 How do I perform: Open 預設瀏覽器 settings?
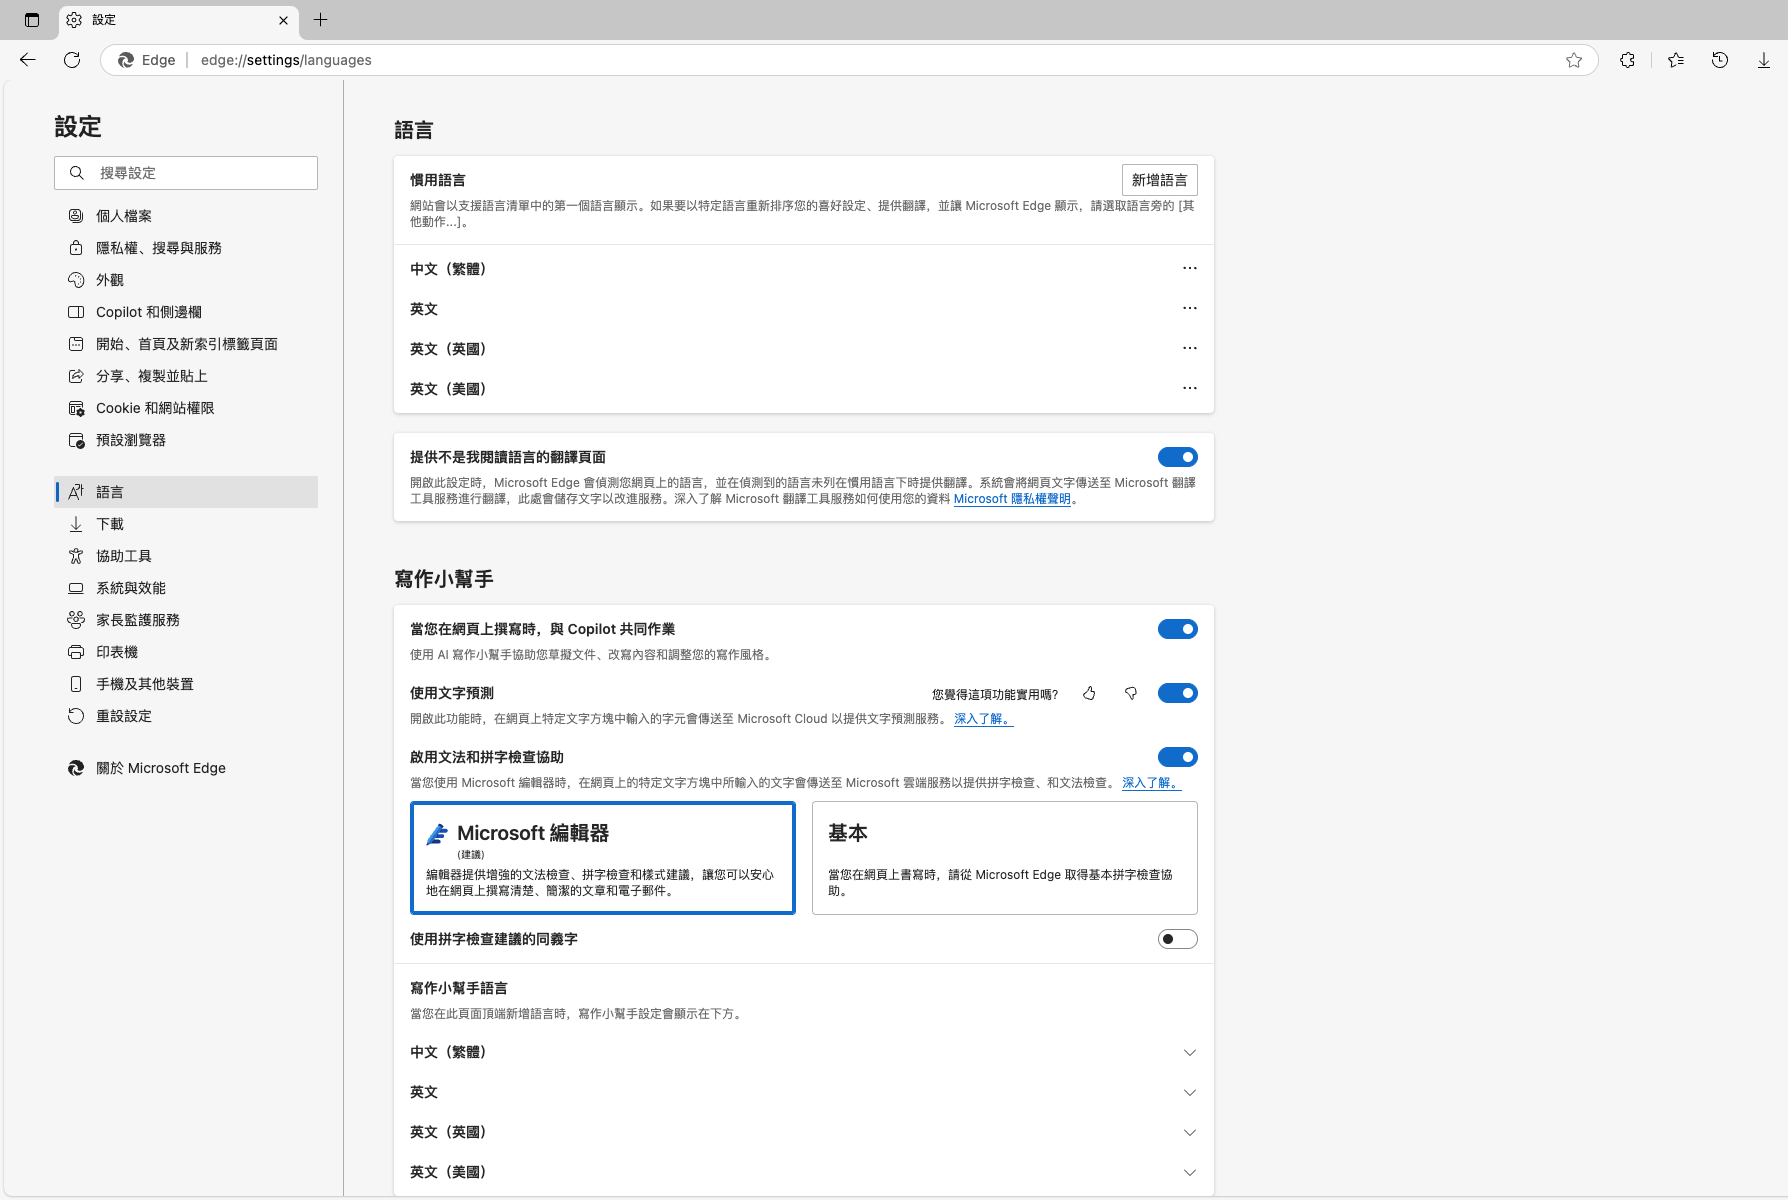186,440
